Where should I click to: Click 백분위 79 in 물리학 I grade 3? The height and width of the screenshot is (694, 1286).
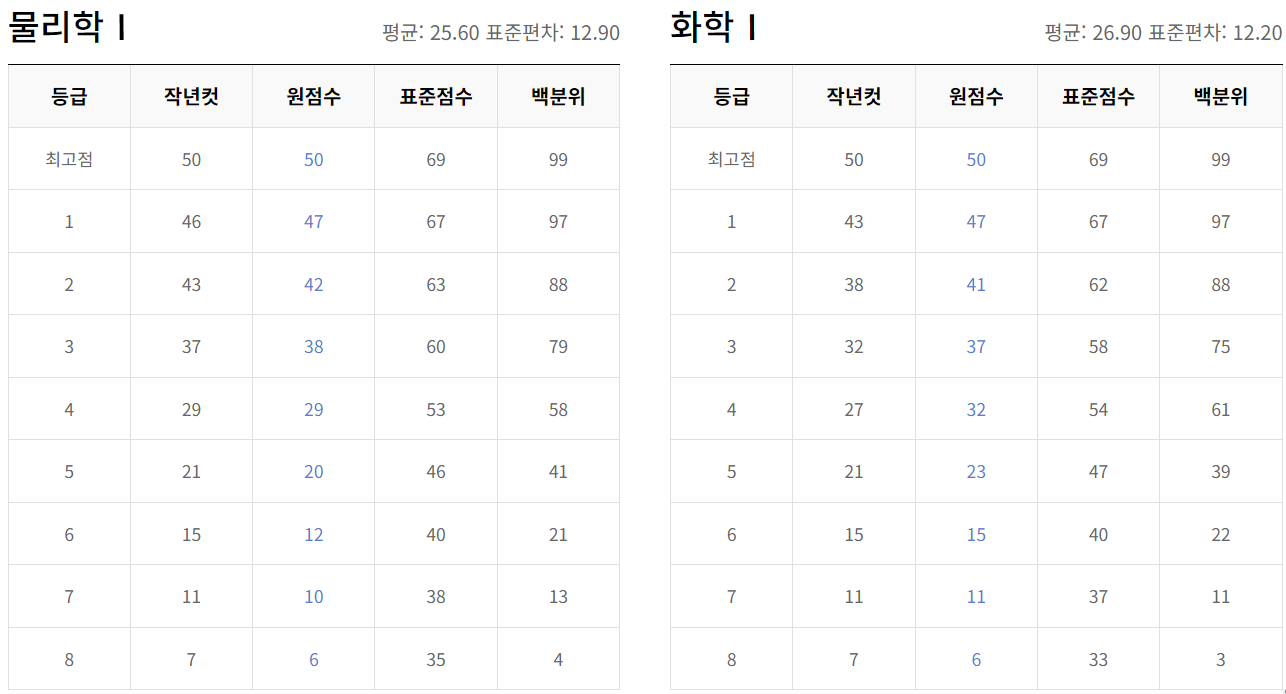(558, 347)
